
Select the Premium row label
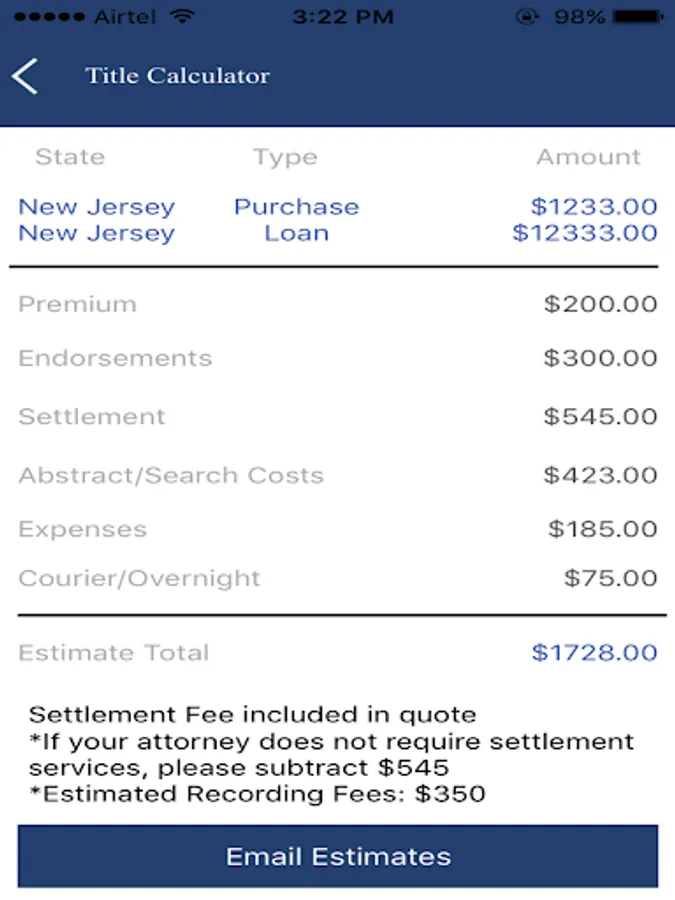point(77,304)
